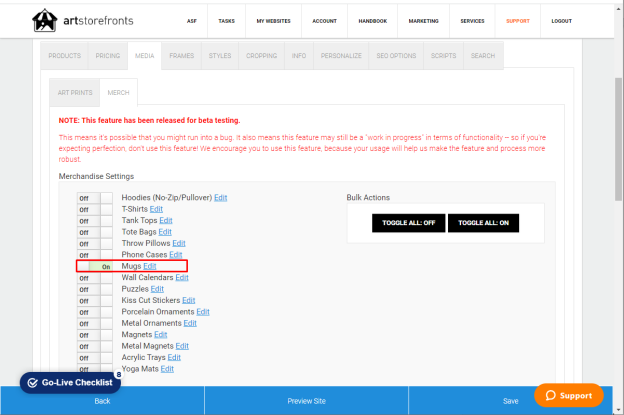Image resolution: width=624 pixels, height=415 pixels.
Task: Click the Toggle All: On button
Action: (x=483, y=223)
